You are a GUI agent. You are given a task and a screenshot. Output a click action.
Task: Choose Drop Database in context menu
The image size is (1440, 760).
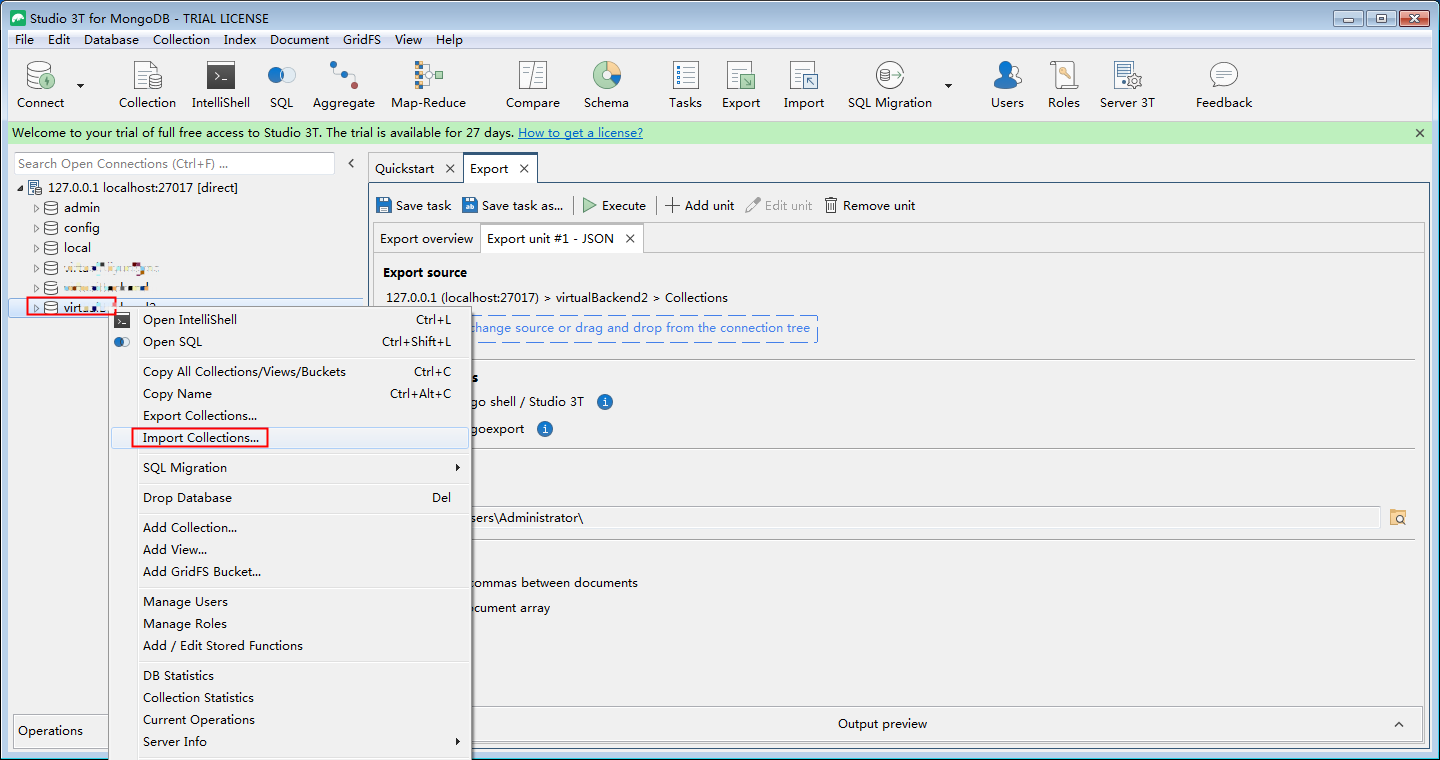[x=290, y=498]
